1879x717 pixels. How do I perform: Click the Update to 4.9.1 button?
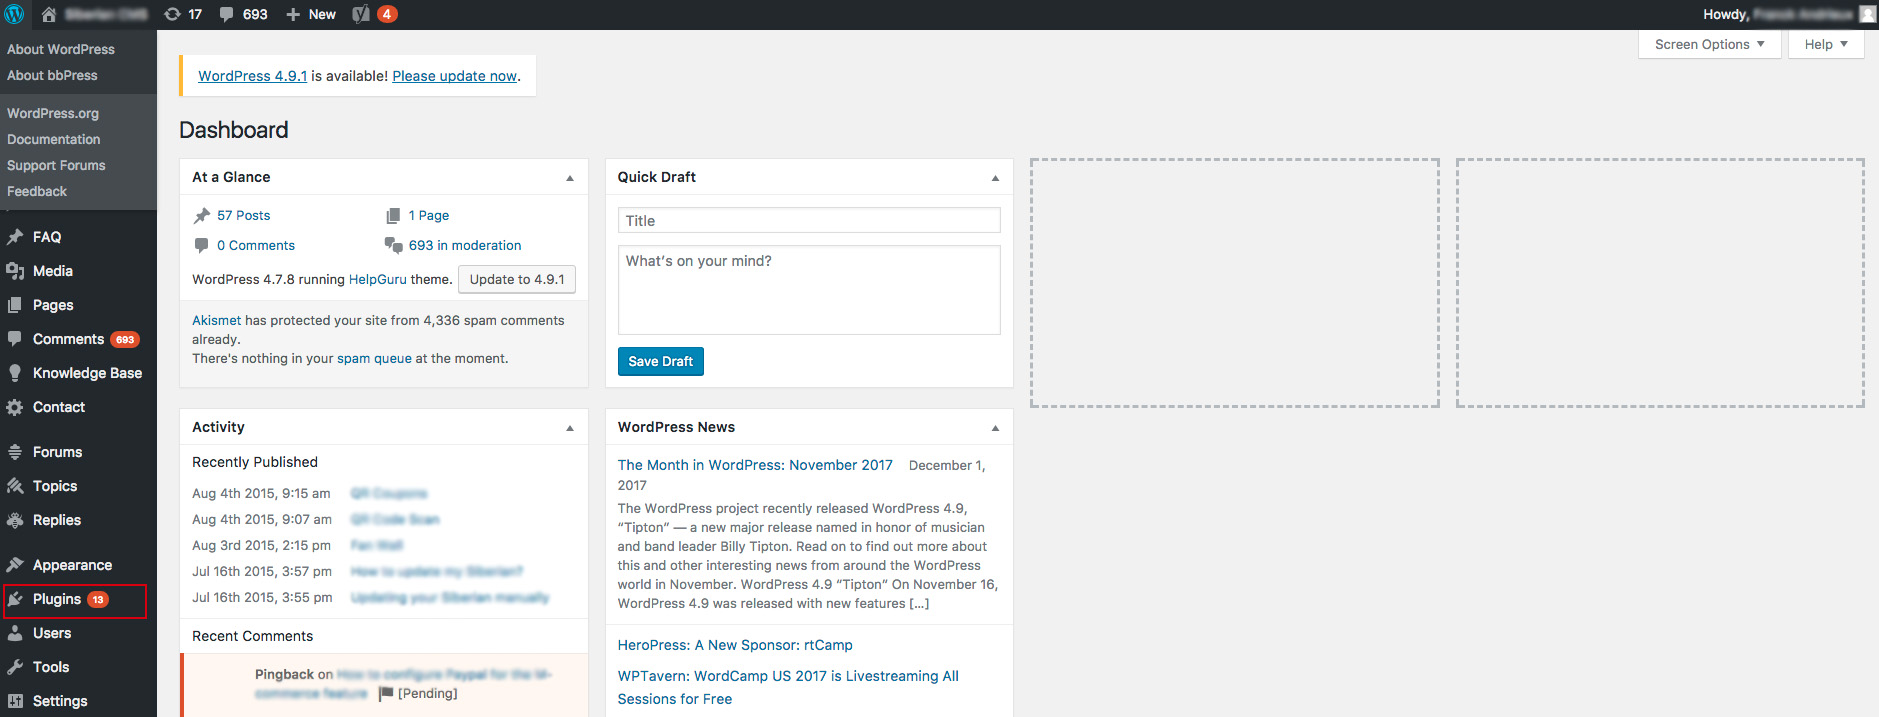(x=516, y=279)
